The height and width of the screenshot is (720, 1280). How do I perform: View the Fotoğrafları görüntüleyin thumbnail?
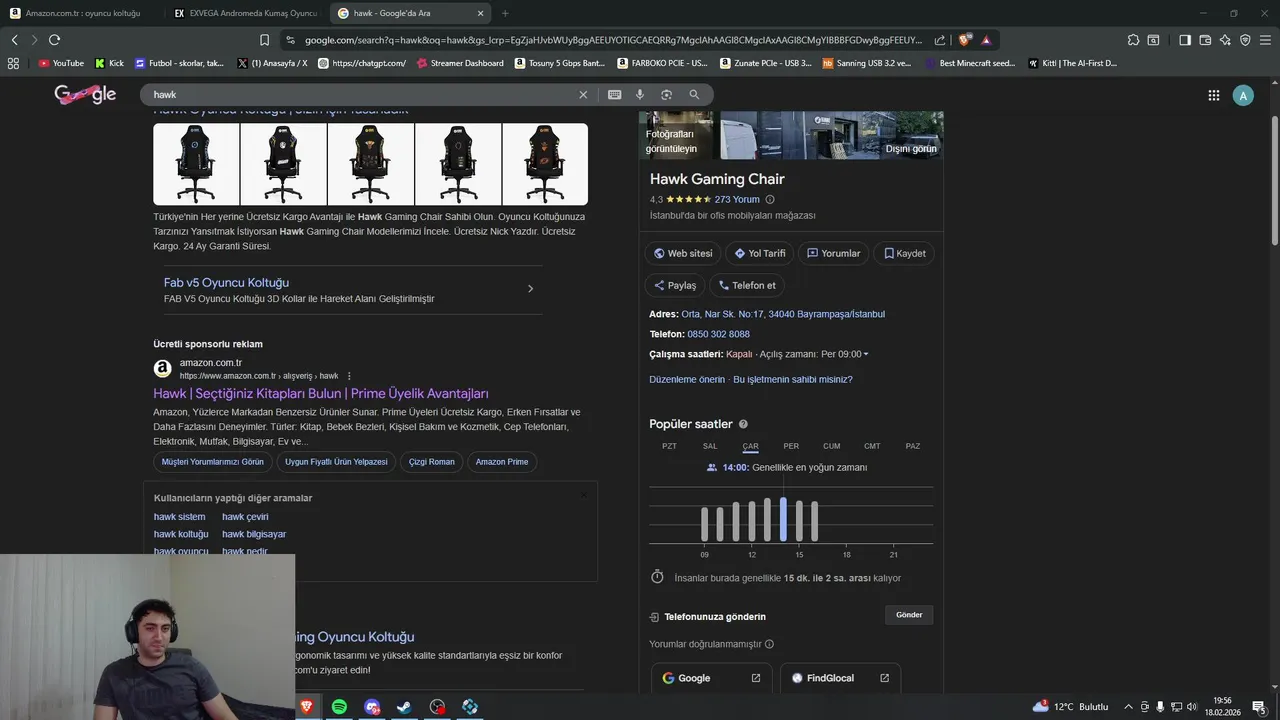(677, 135)
